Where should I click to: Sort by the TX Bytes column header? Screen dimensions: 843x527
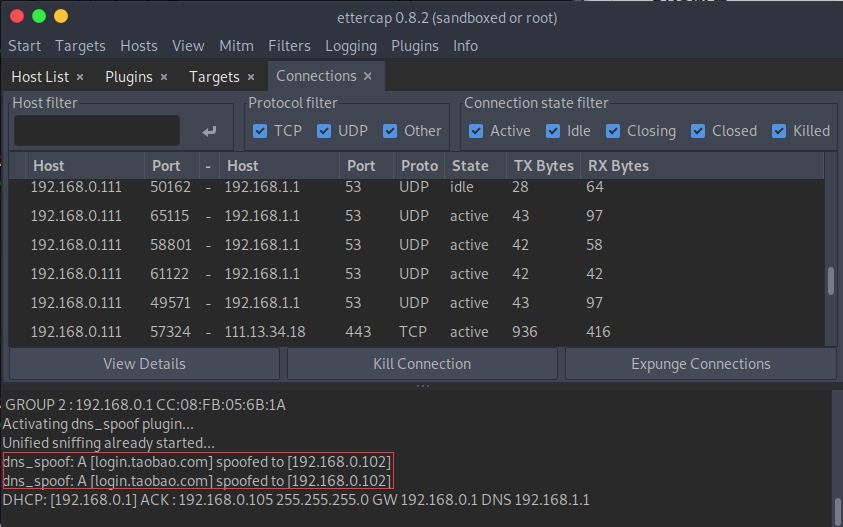544,166
